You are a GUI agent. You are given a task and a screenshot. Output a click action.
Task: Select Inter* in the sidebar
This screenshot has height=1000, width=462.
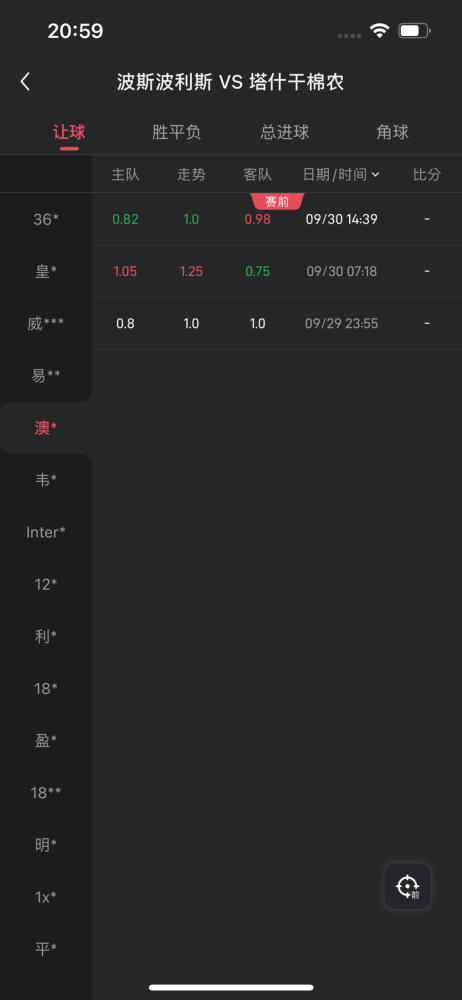tap(46, 532)
